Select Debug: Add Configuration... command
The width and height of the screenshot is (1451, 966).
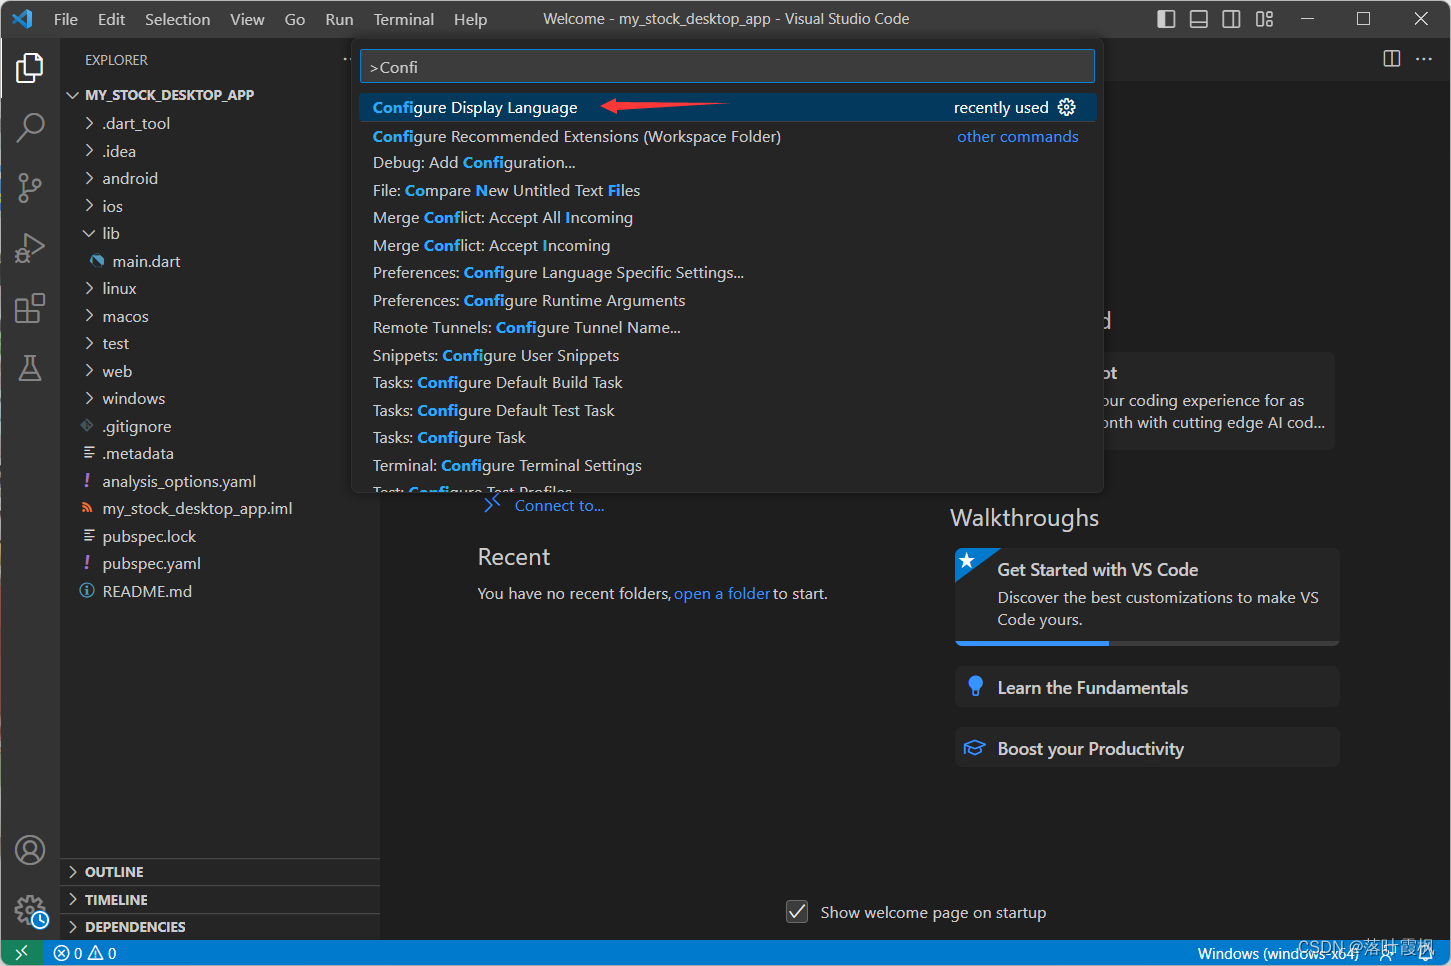click(728, 163)
